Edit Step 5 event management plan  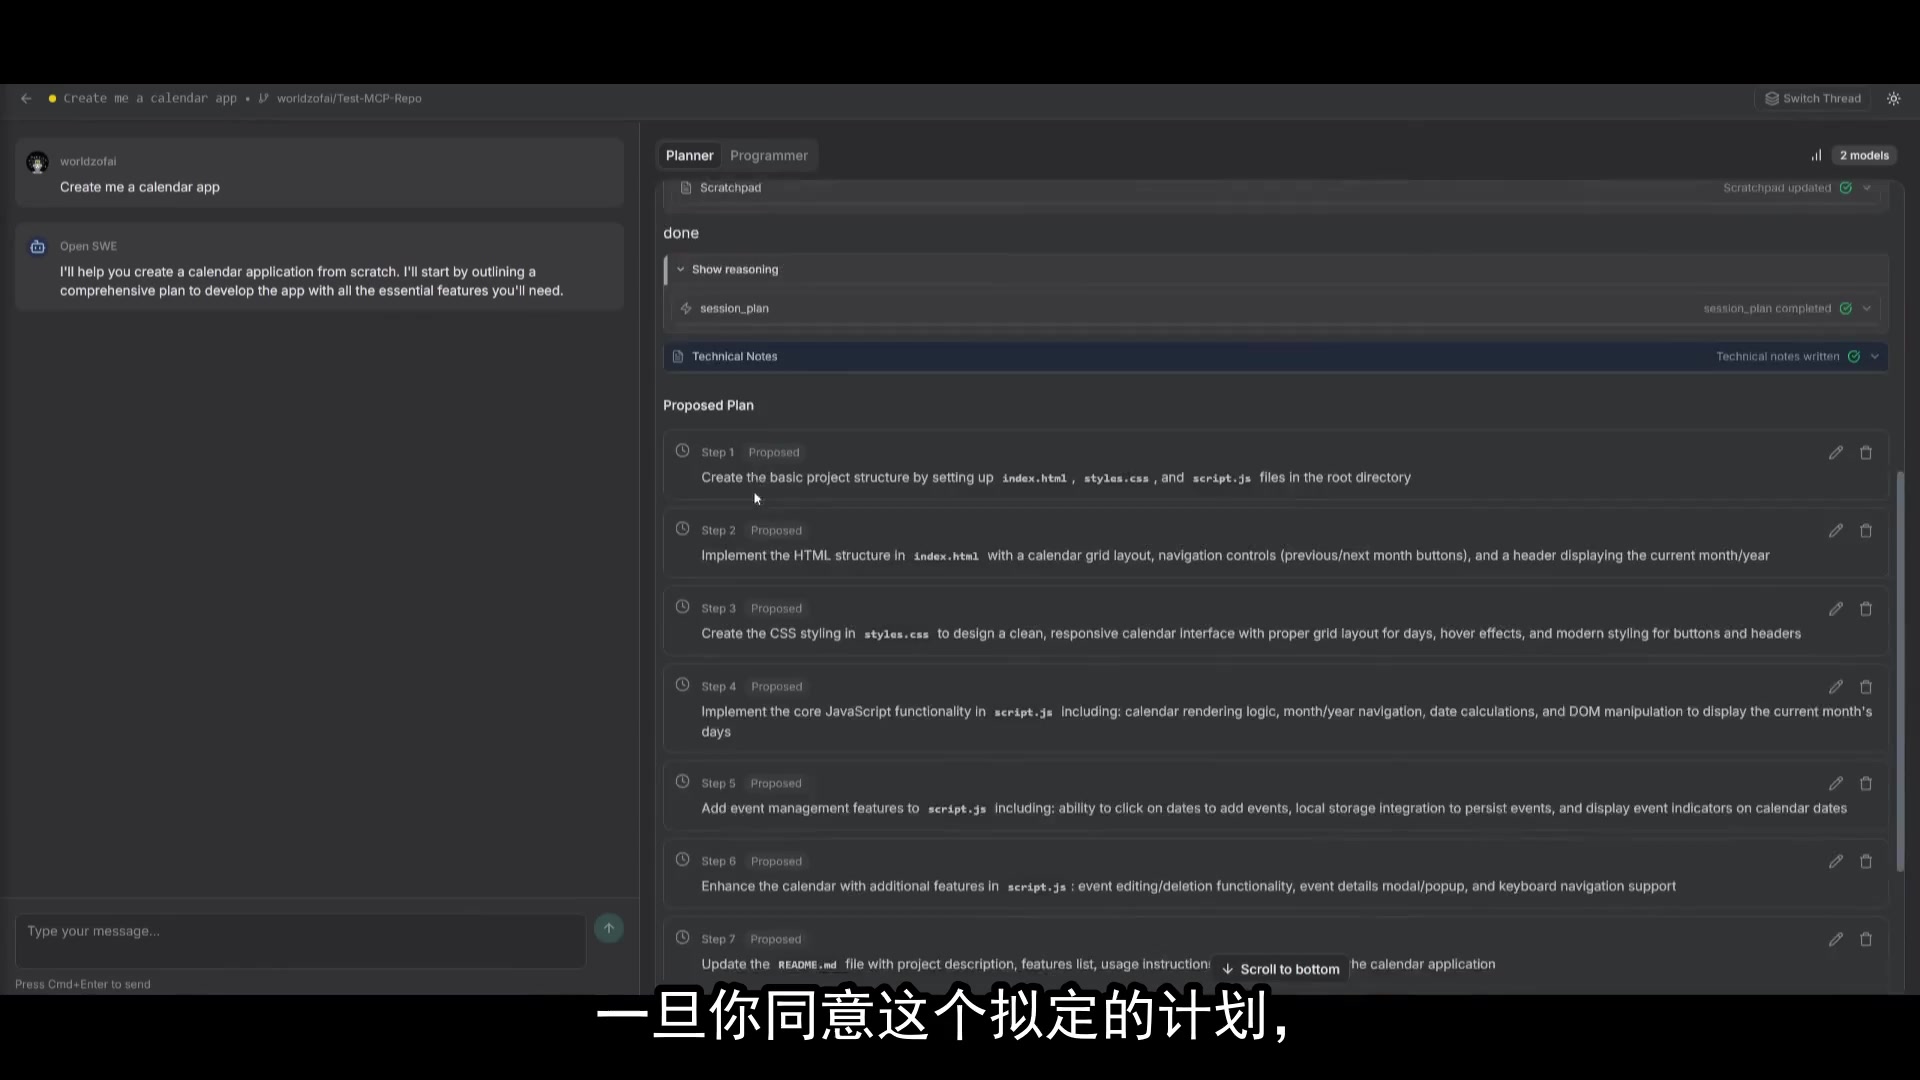(1835, 784)
